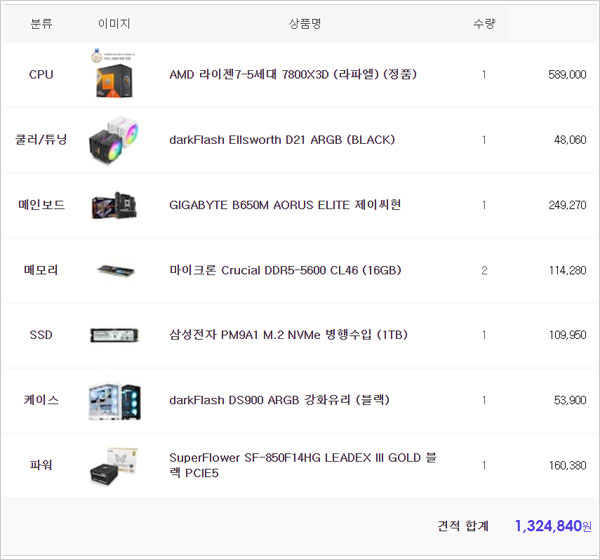Open the GIGABYTE B650M motherboard image
The image size is (600, 560).
point(114,205)
